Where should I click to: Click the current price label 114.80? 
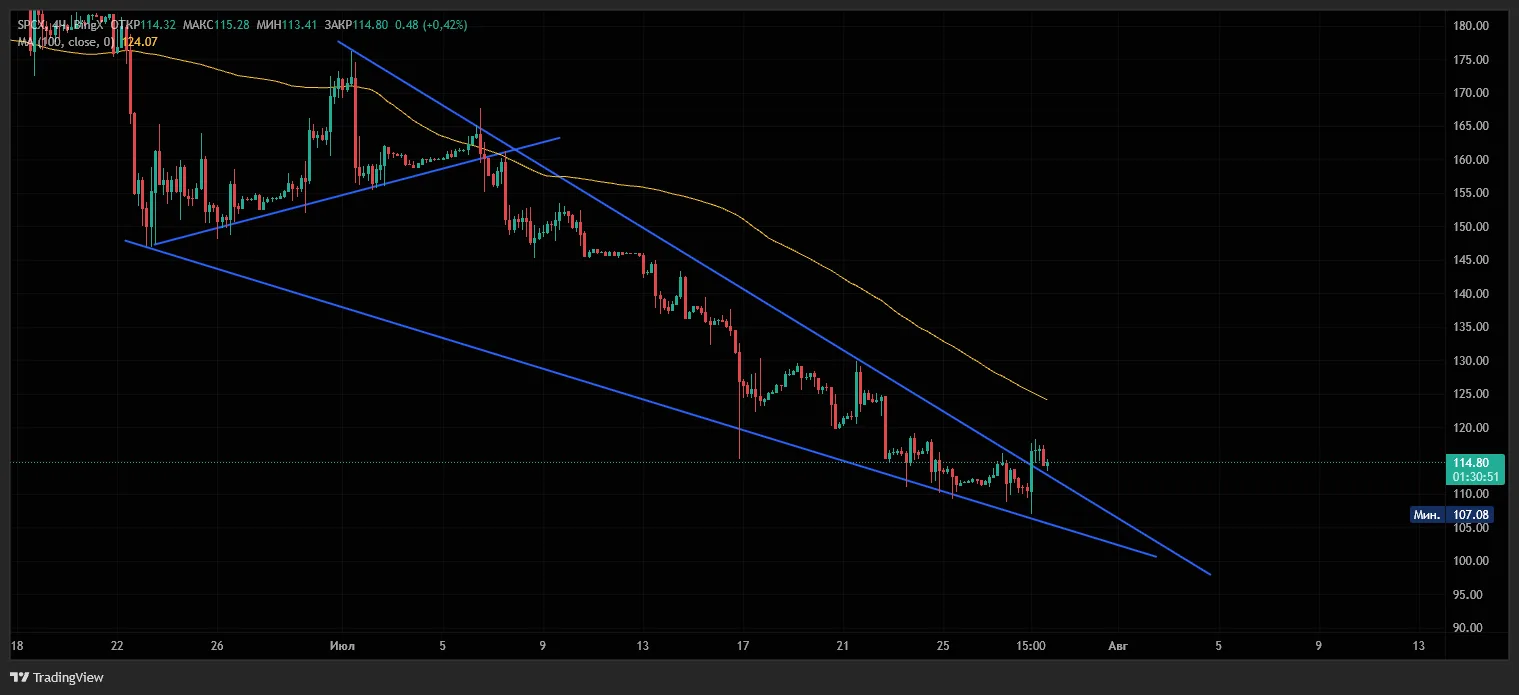[1474, 463]
